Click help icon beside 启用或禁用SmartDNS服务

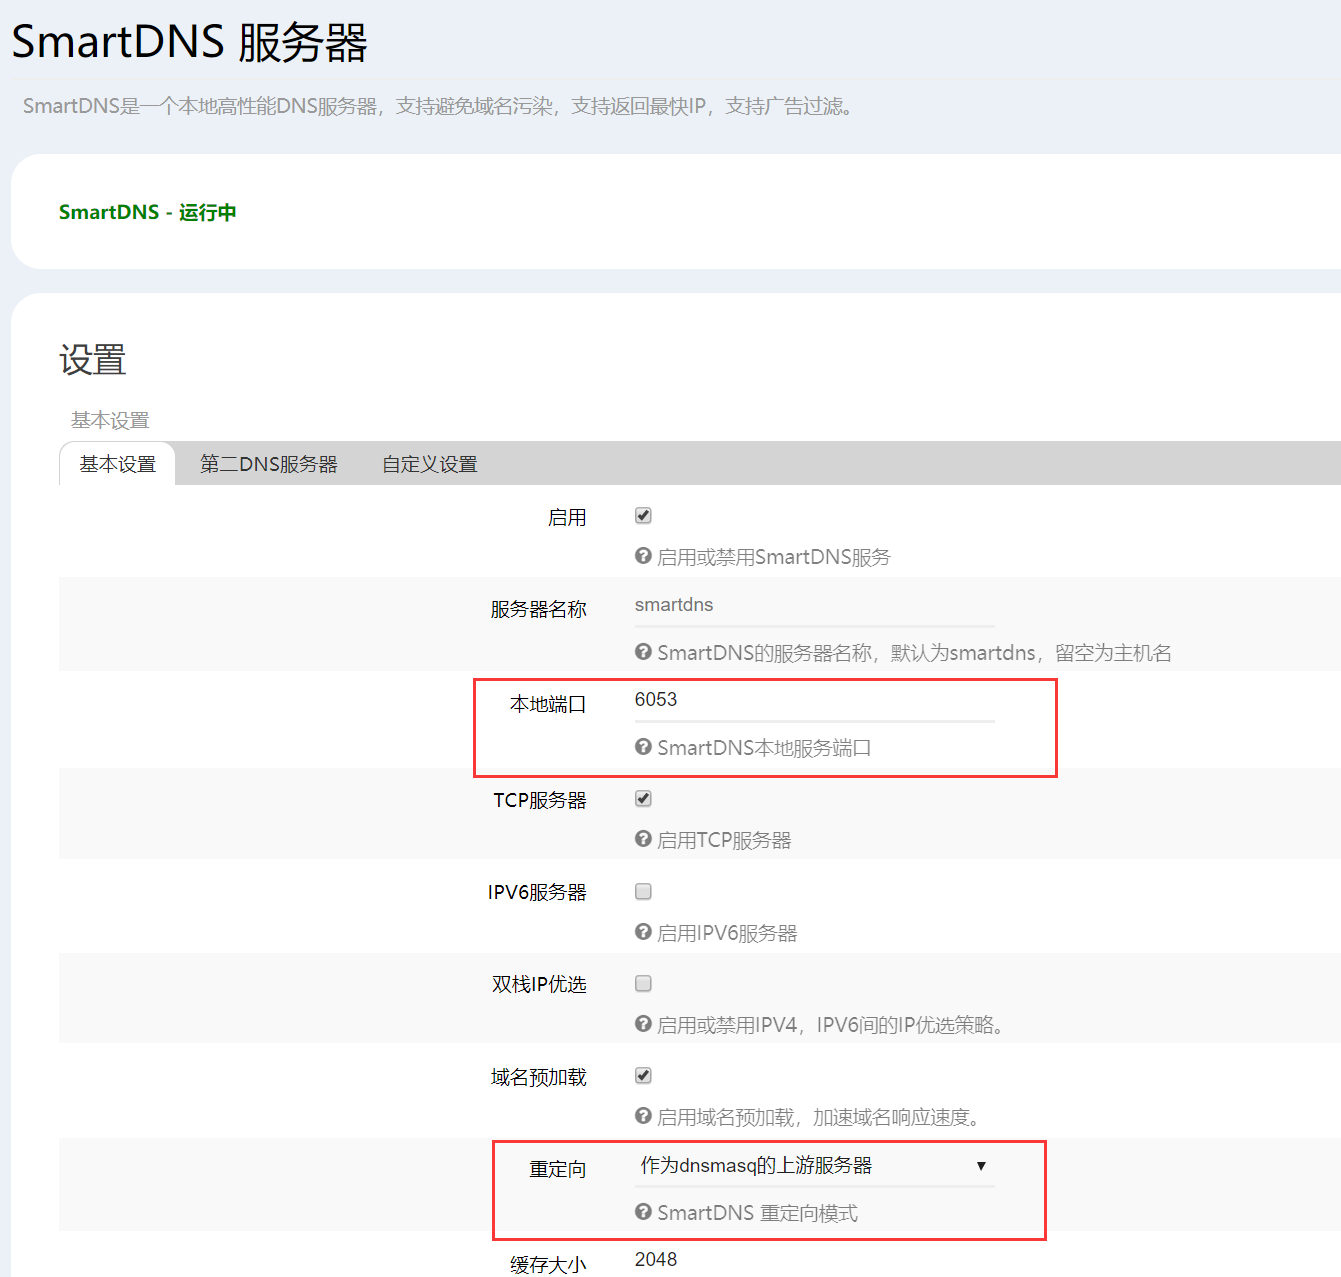[x=643, y=556]
